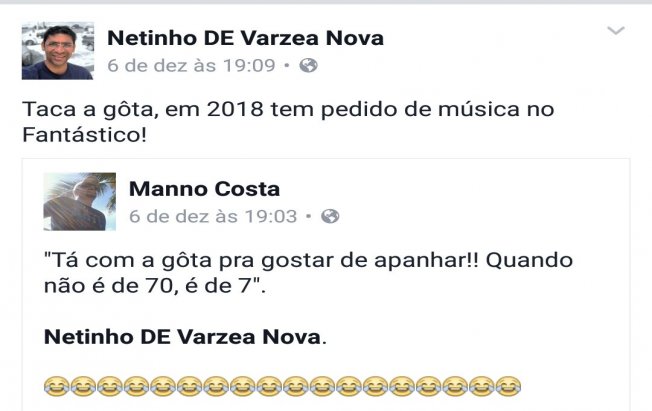Click the bold tagged Netinho name in the shared post
Image resolution: width=652 pixels, height=411 pixels.
point(183,337)
